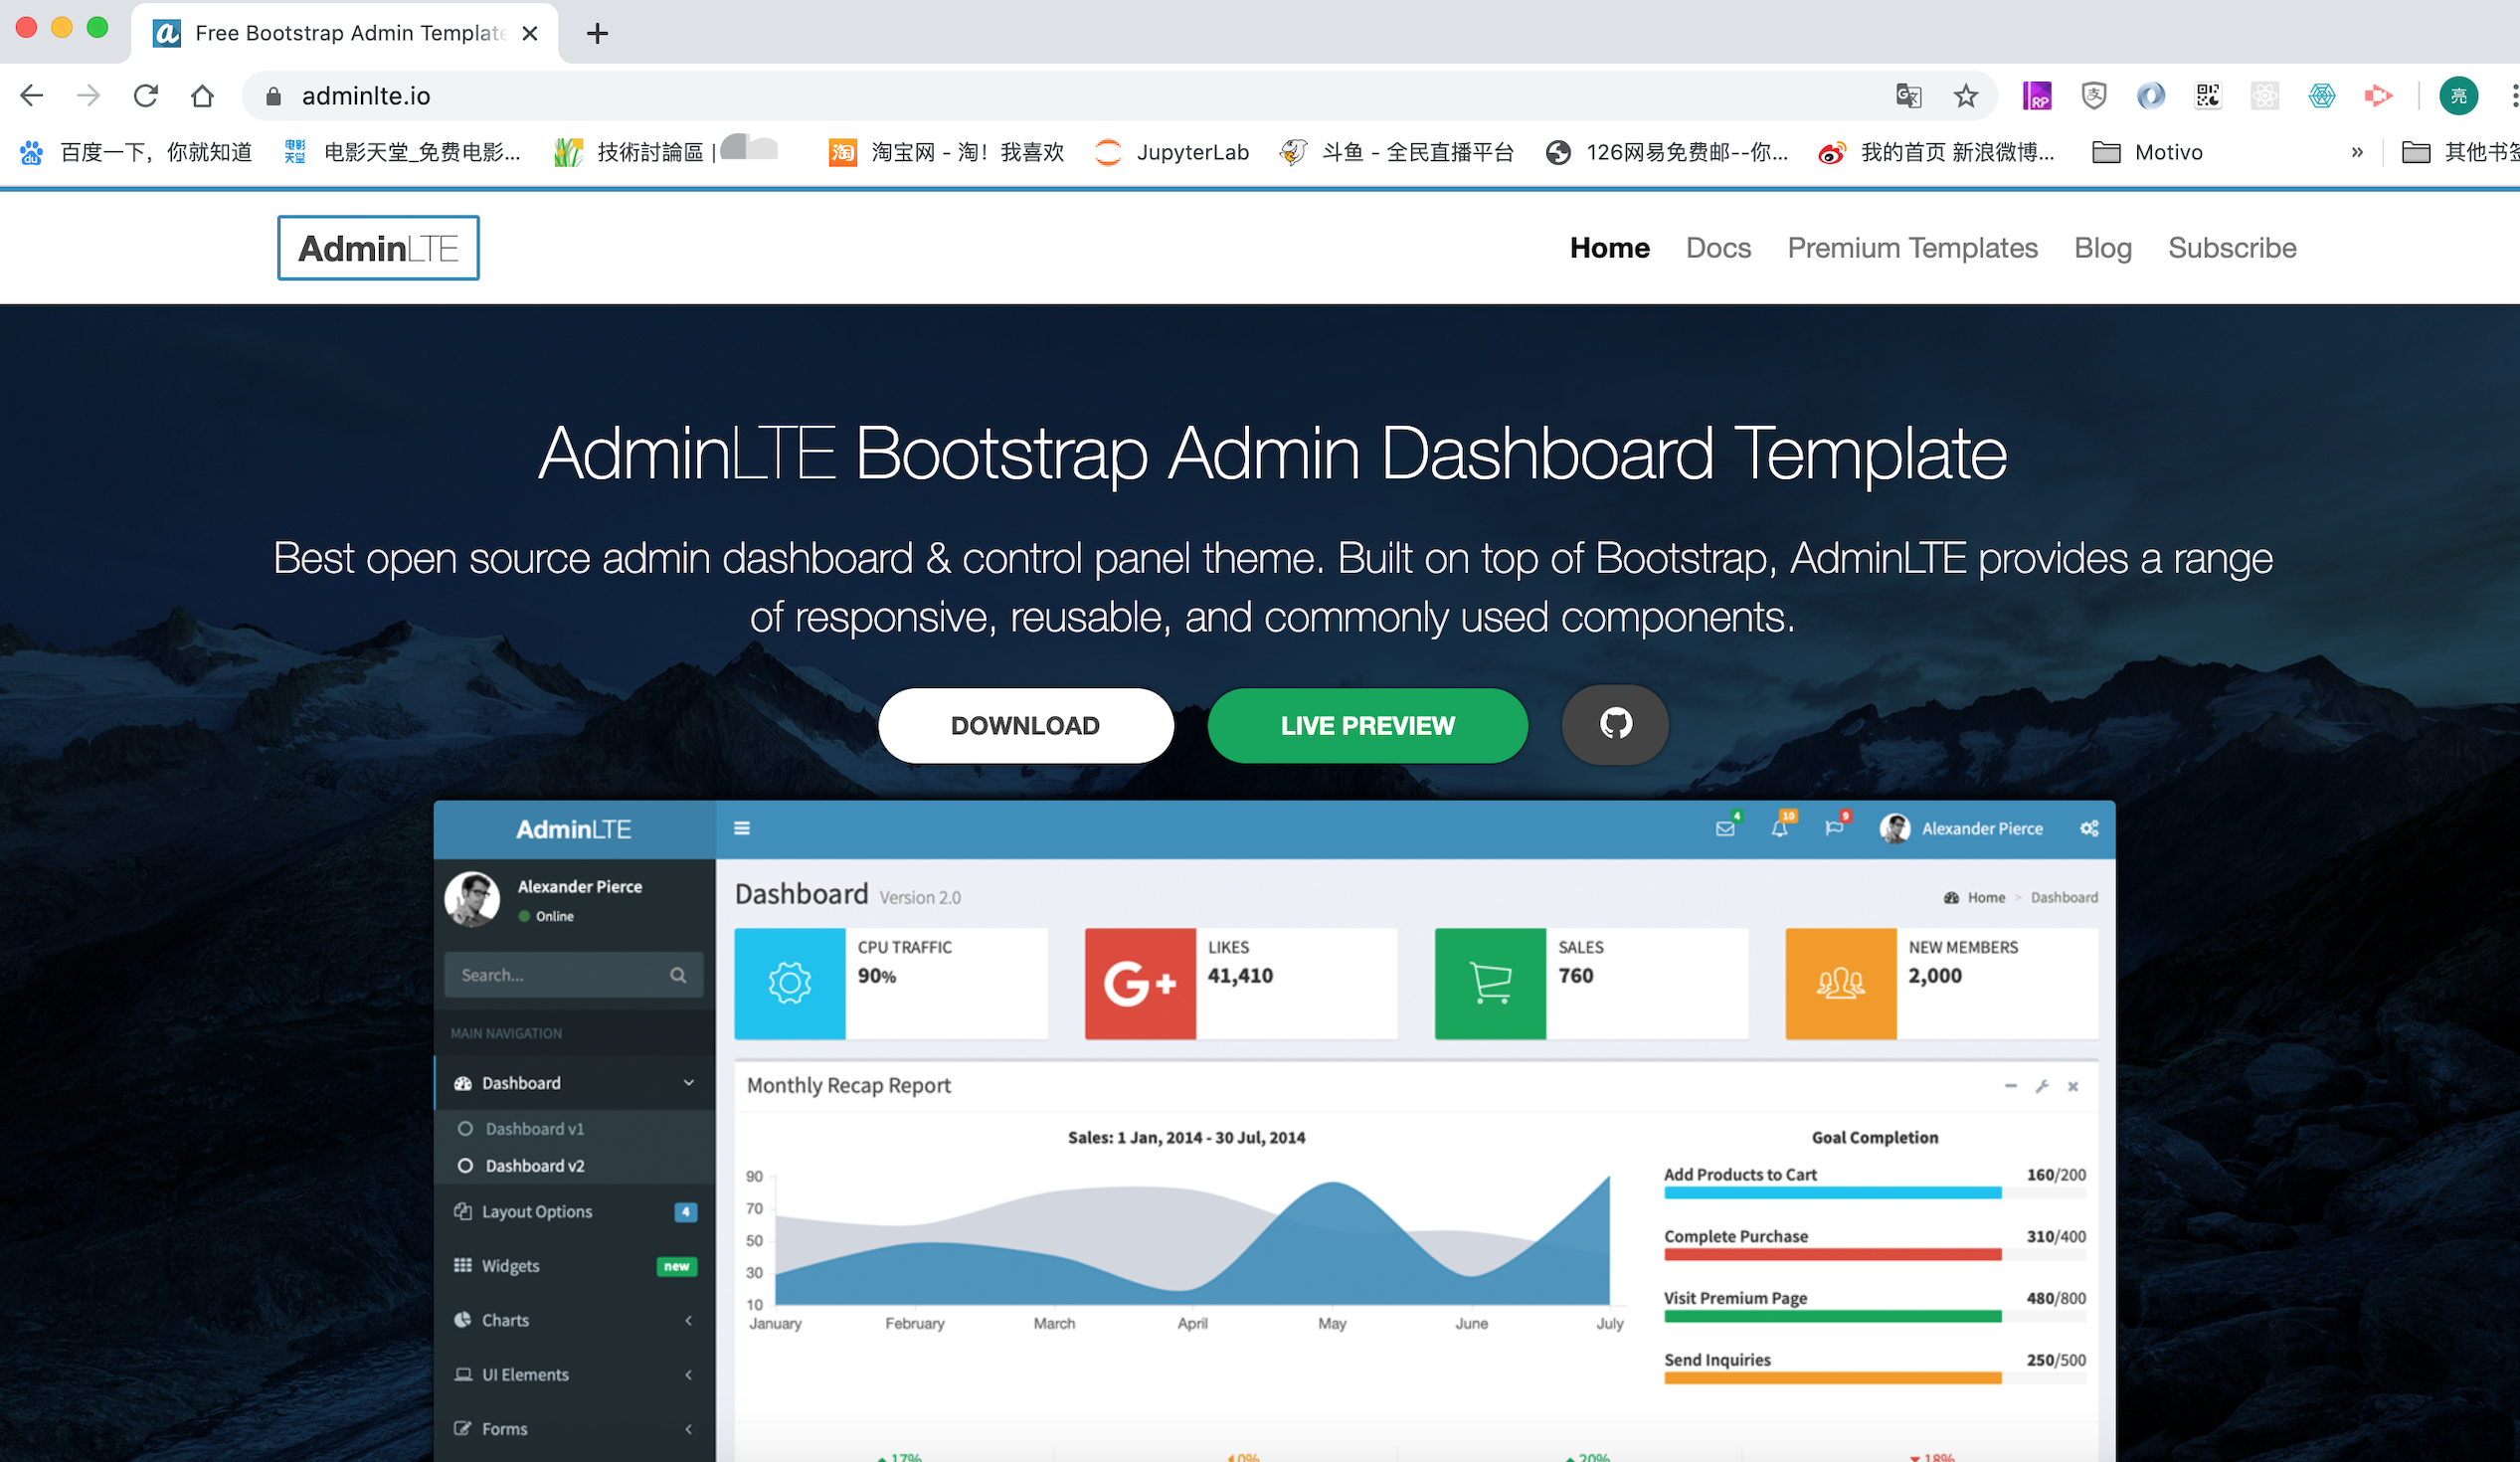Open the 我的首页 新浪微博 bookmark
This screenshot has height=1462, width=2520.
(x=1937, y=152)
